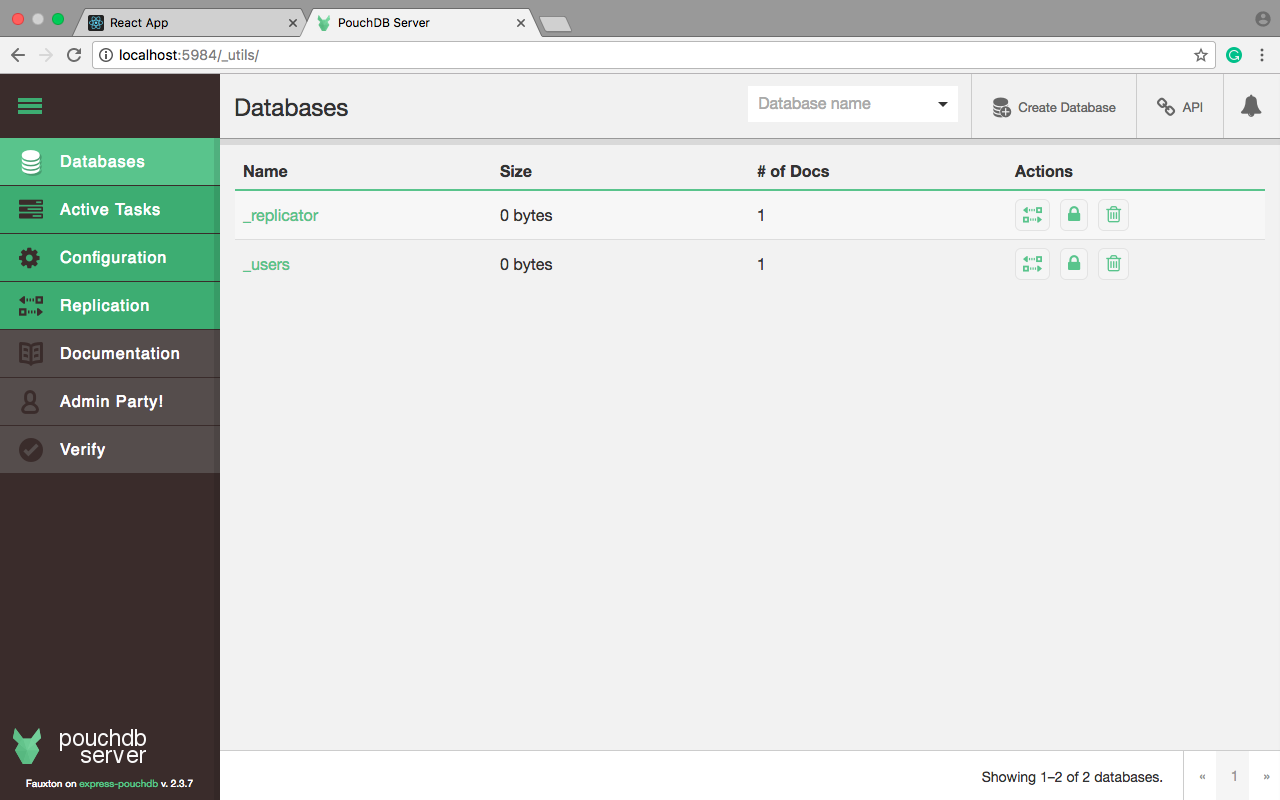The height and width of the screenshot is (800, 1280).
Task: Toggle the hamburger sidebar menu icon
Action: tap(30, 106)
